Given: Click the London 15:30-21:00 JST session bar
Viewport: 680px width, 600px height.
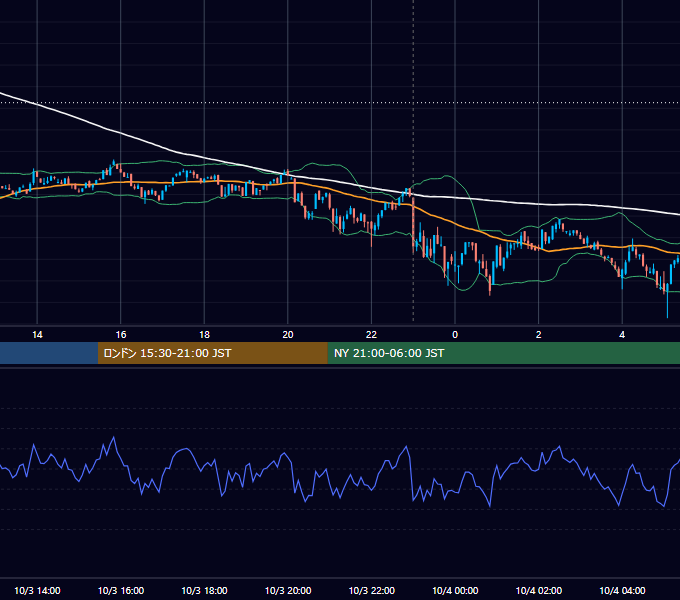Looking at the screenshot, I should (212, 353).
